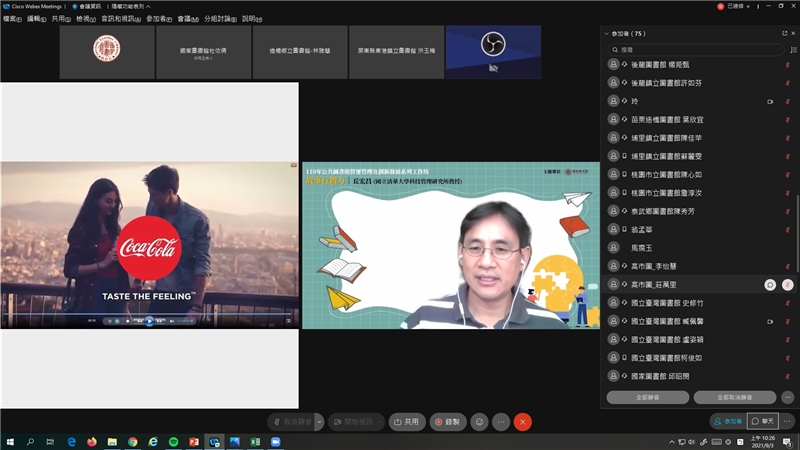Toggle mute icon for 後龍圖書館 楊宛甄
Image resolution: width=800 pixels, height=450 pixels.
[x=788, y=65]
